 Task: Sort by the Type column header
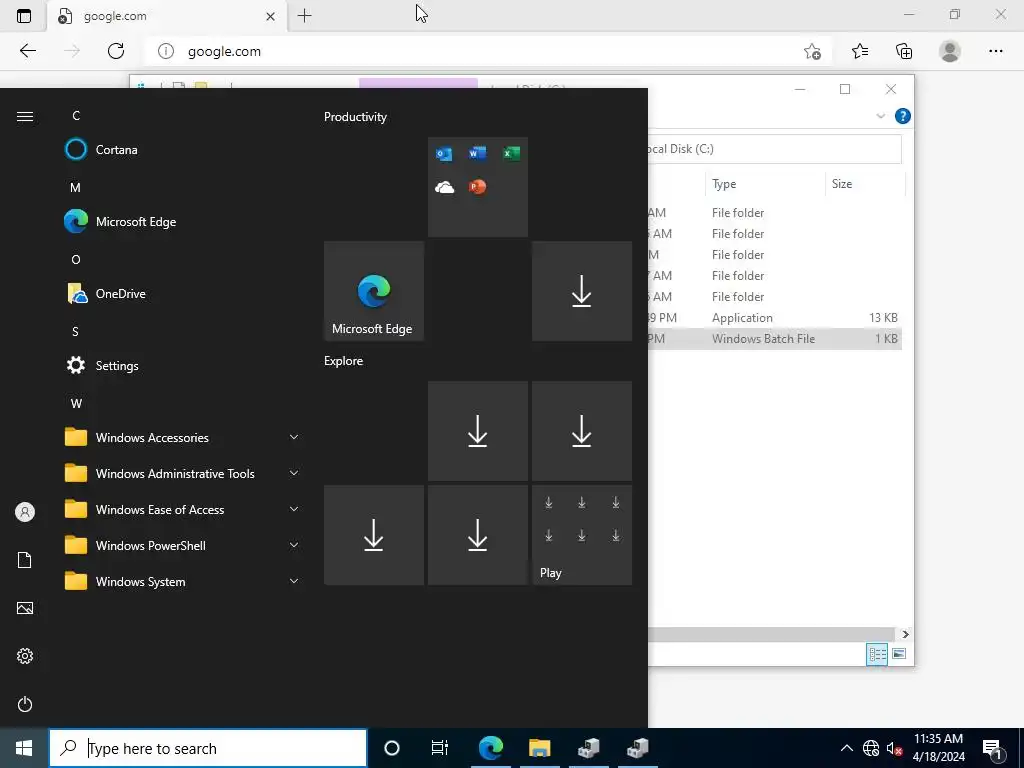coord(765,184)
